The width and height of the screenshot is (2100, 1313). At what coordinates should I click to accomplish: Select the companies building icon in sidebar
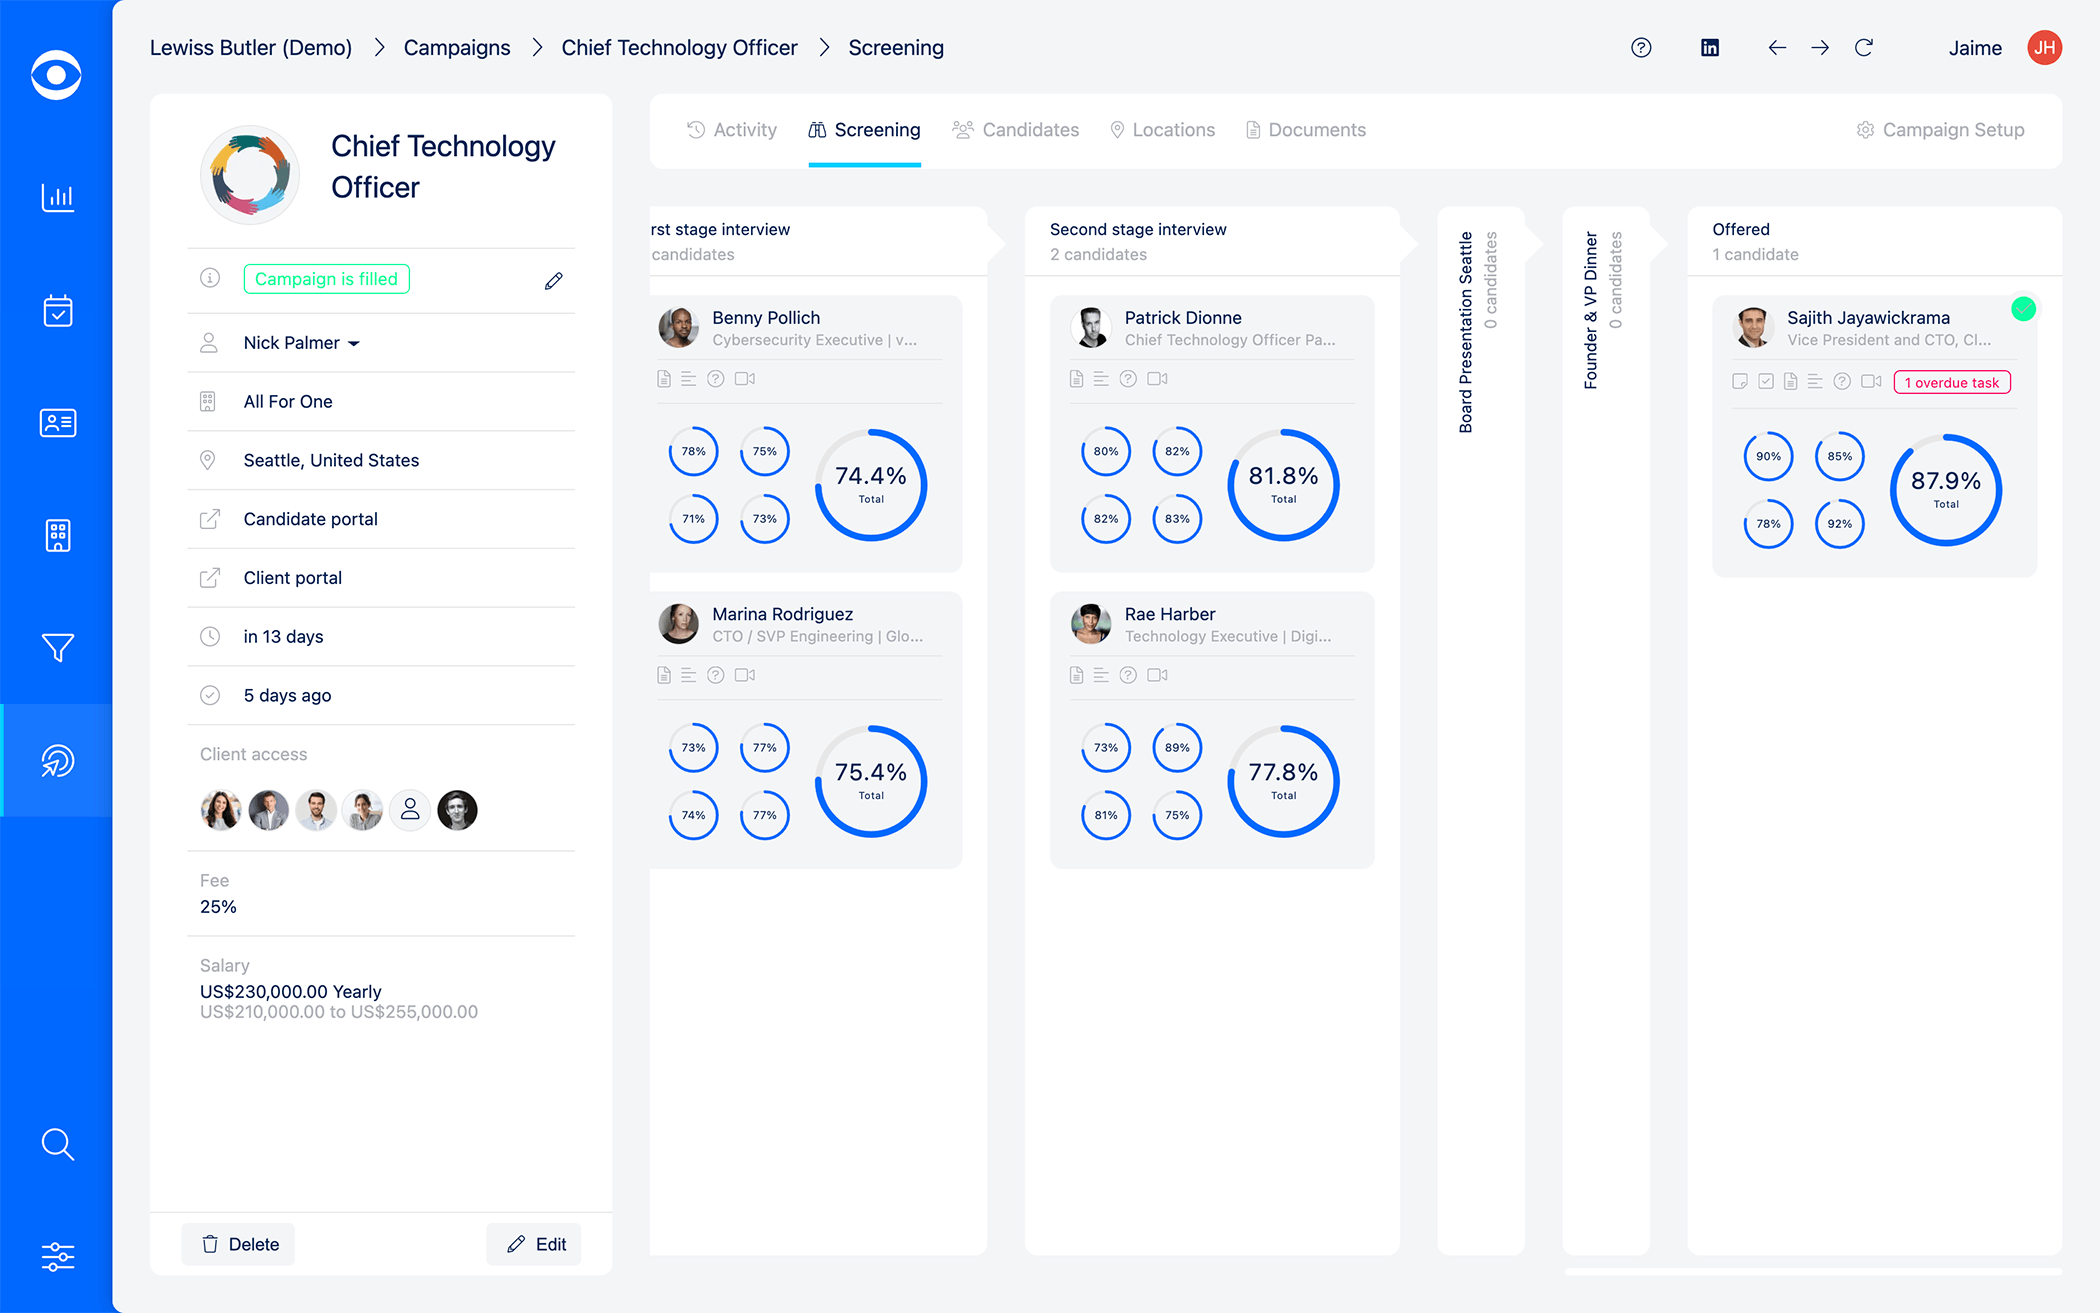pos(57,536)
